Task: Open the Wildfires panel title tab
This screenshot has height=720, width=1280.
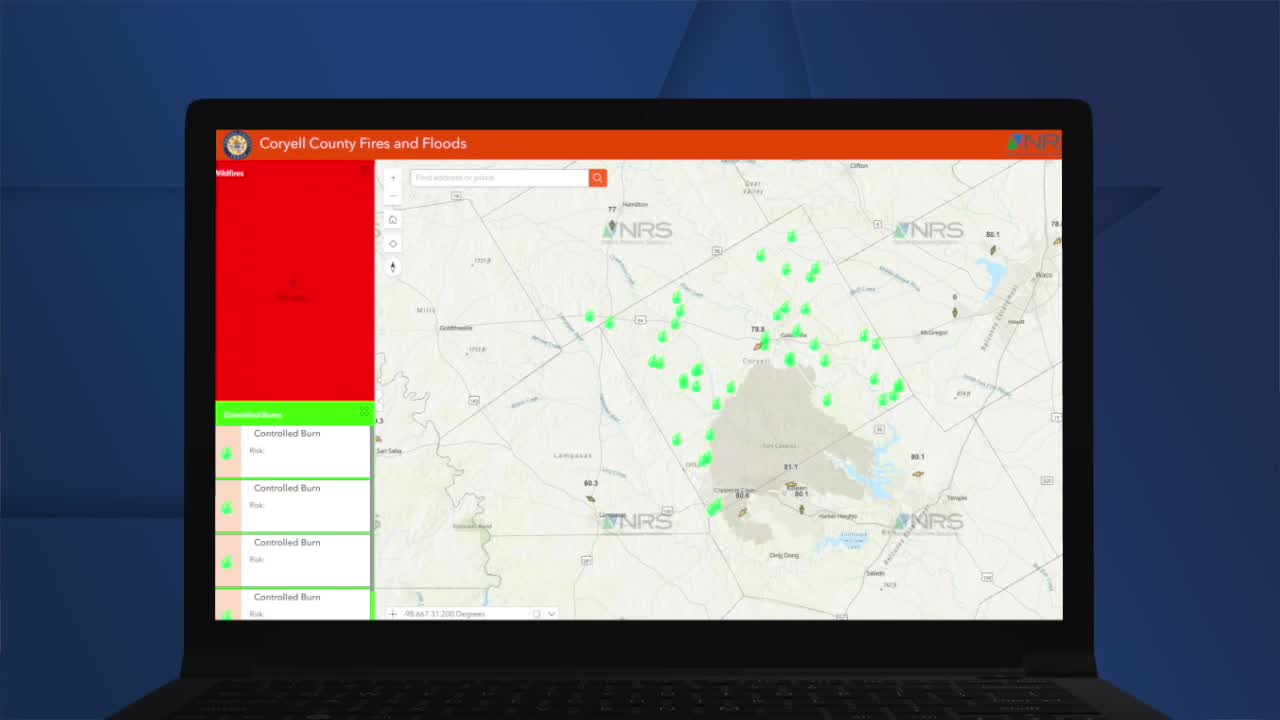Action: [232, 172]
